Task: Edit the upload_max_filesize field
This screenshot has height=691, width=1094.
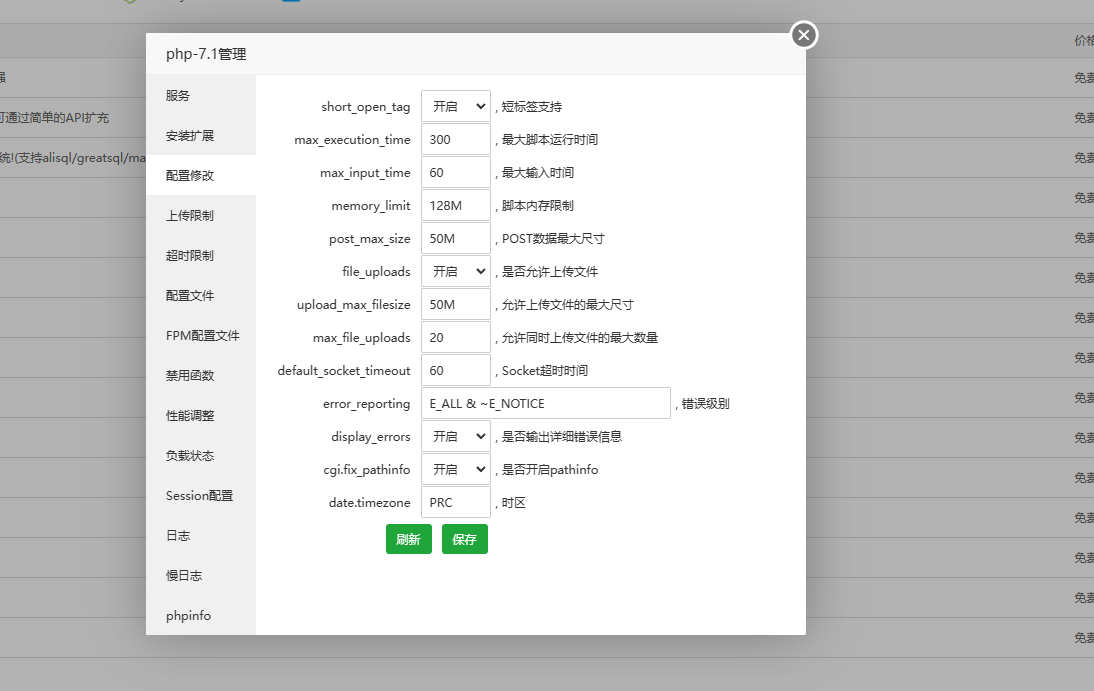Action: [456, 304]
